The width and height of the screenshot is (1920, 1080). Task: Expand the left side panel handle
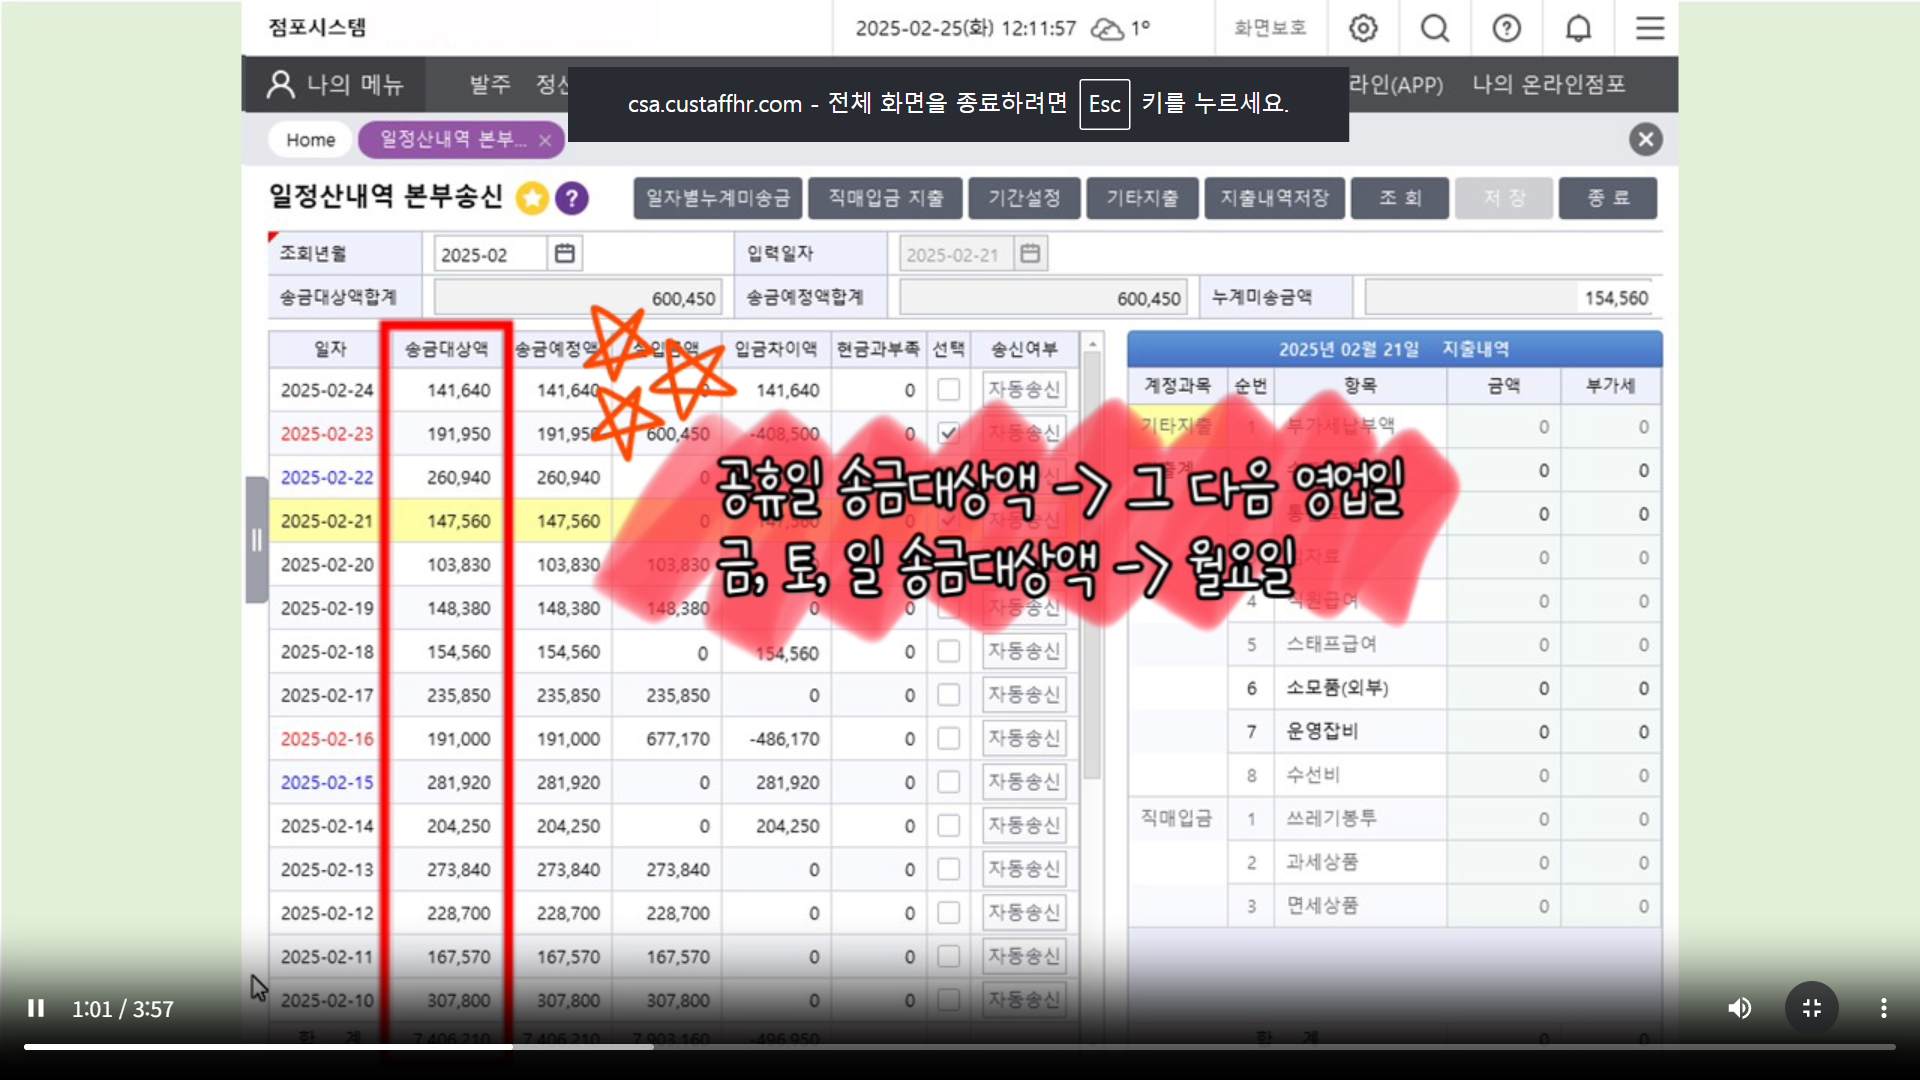pos(256,540)
